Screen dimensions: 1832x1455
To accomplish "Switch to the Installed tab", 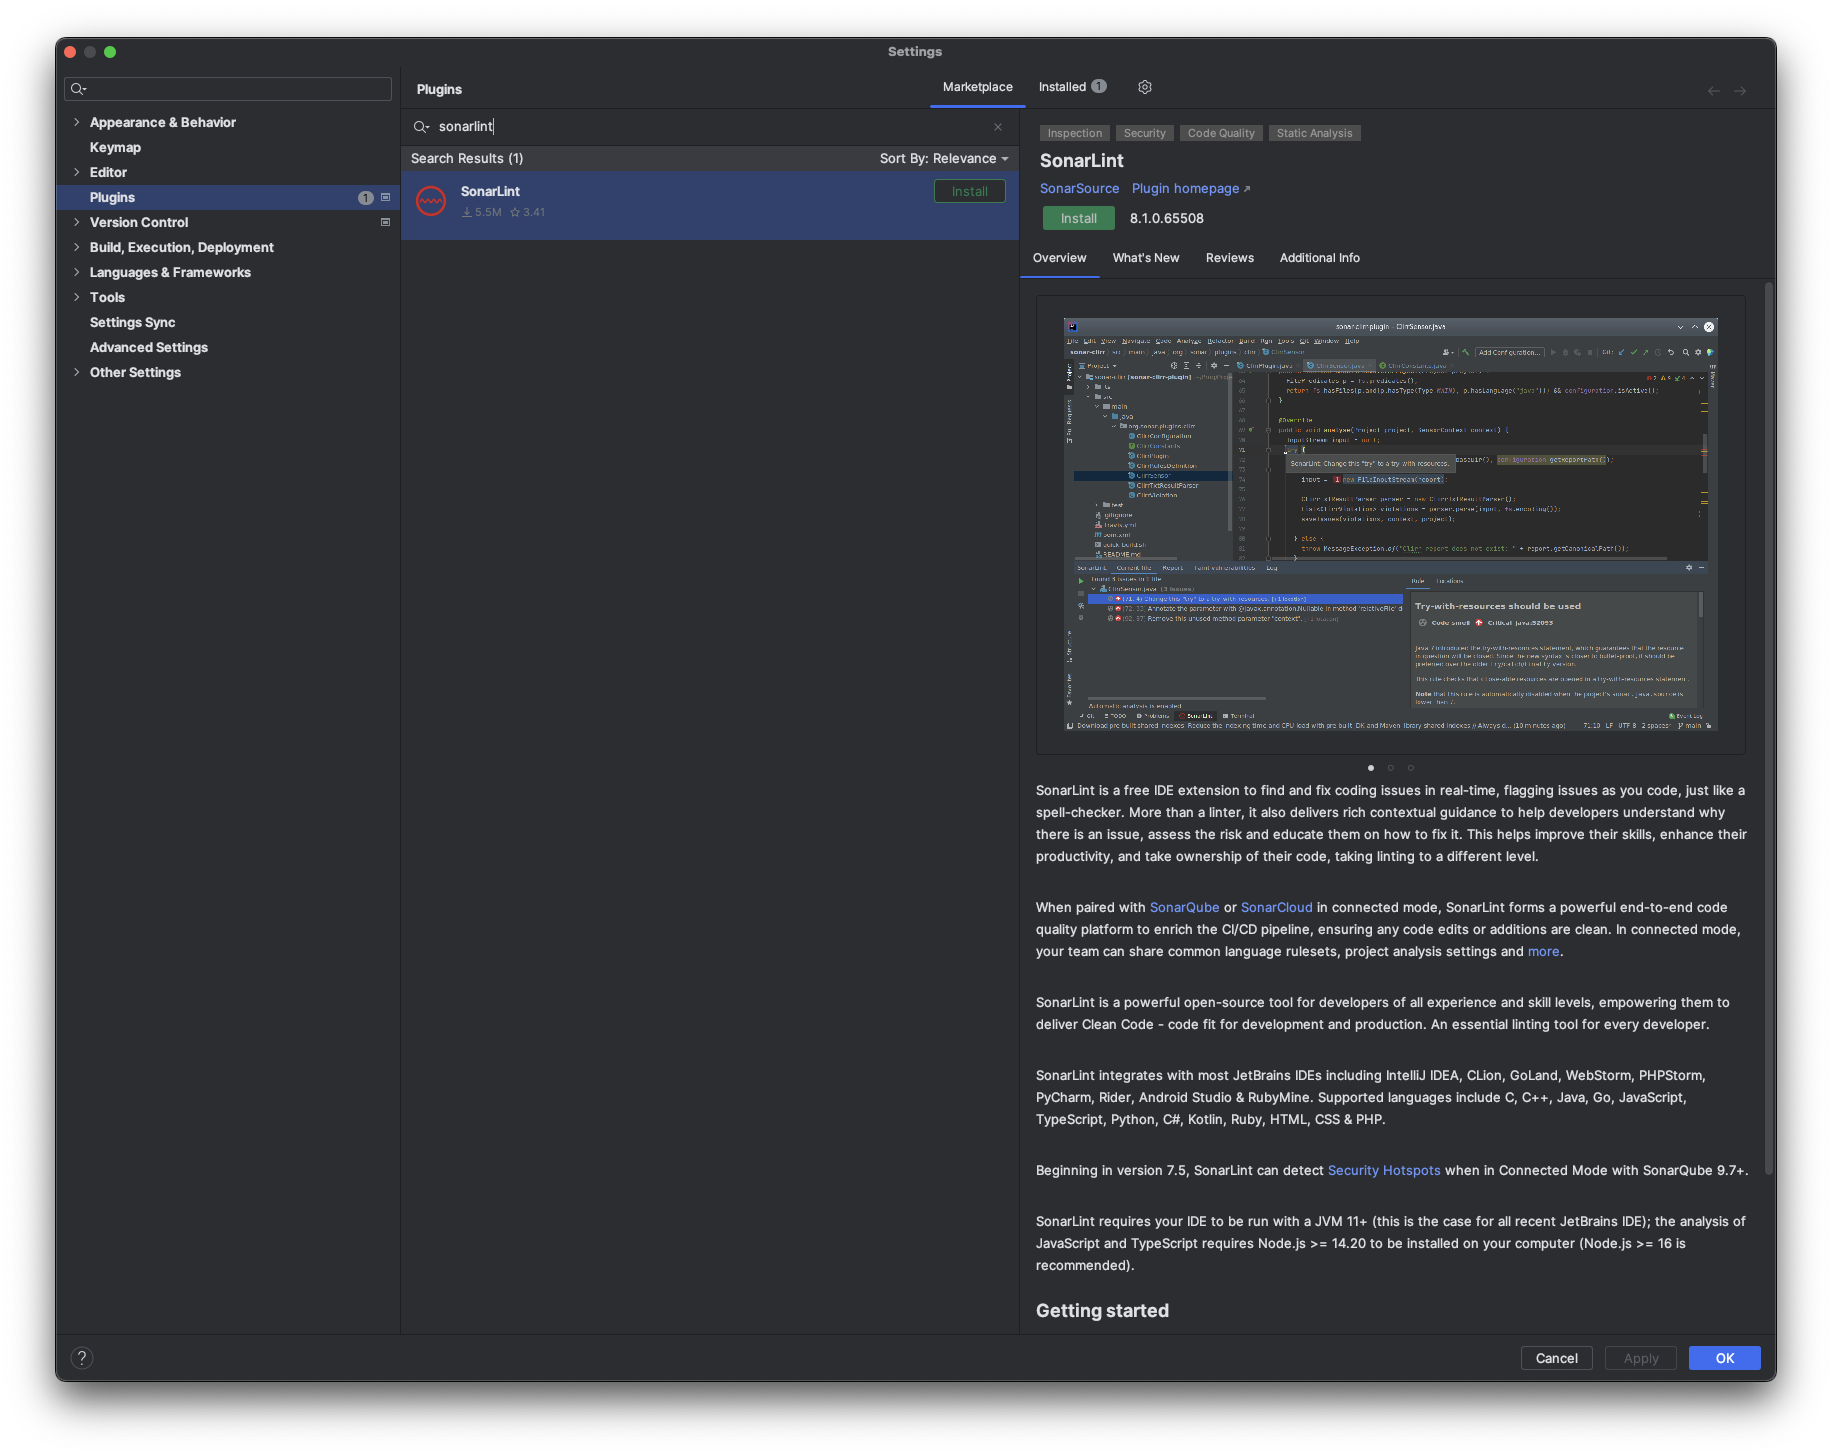I will pos(1072,87).
